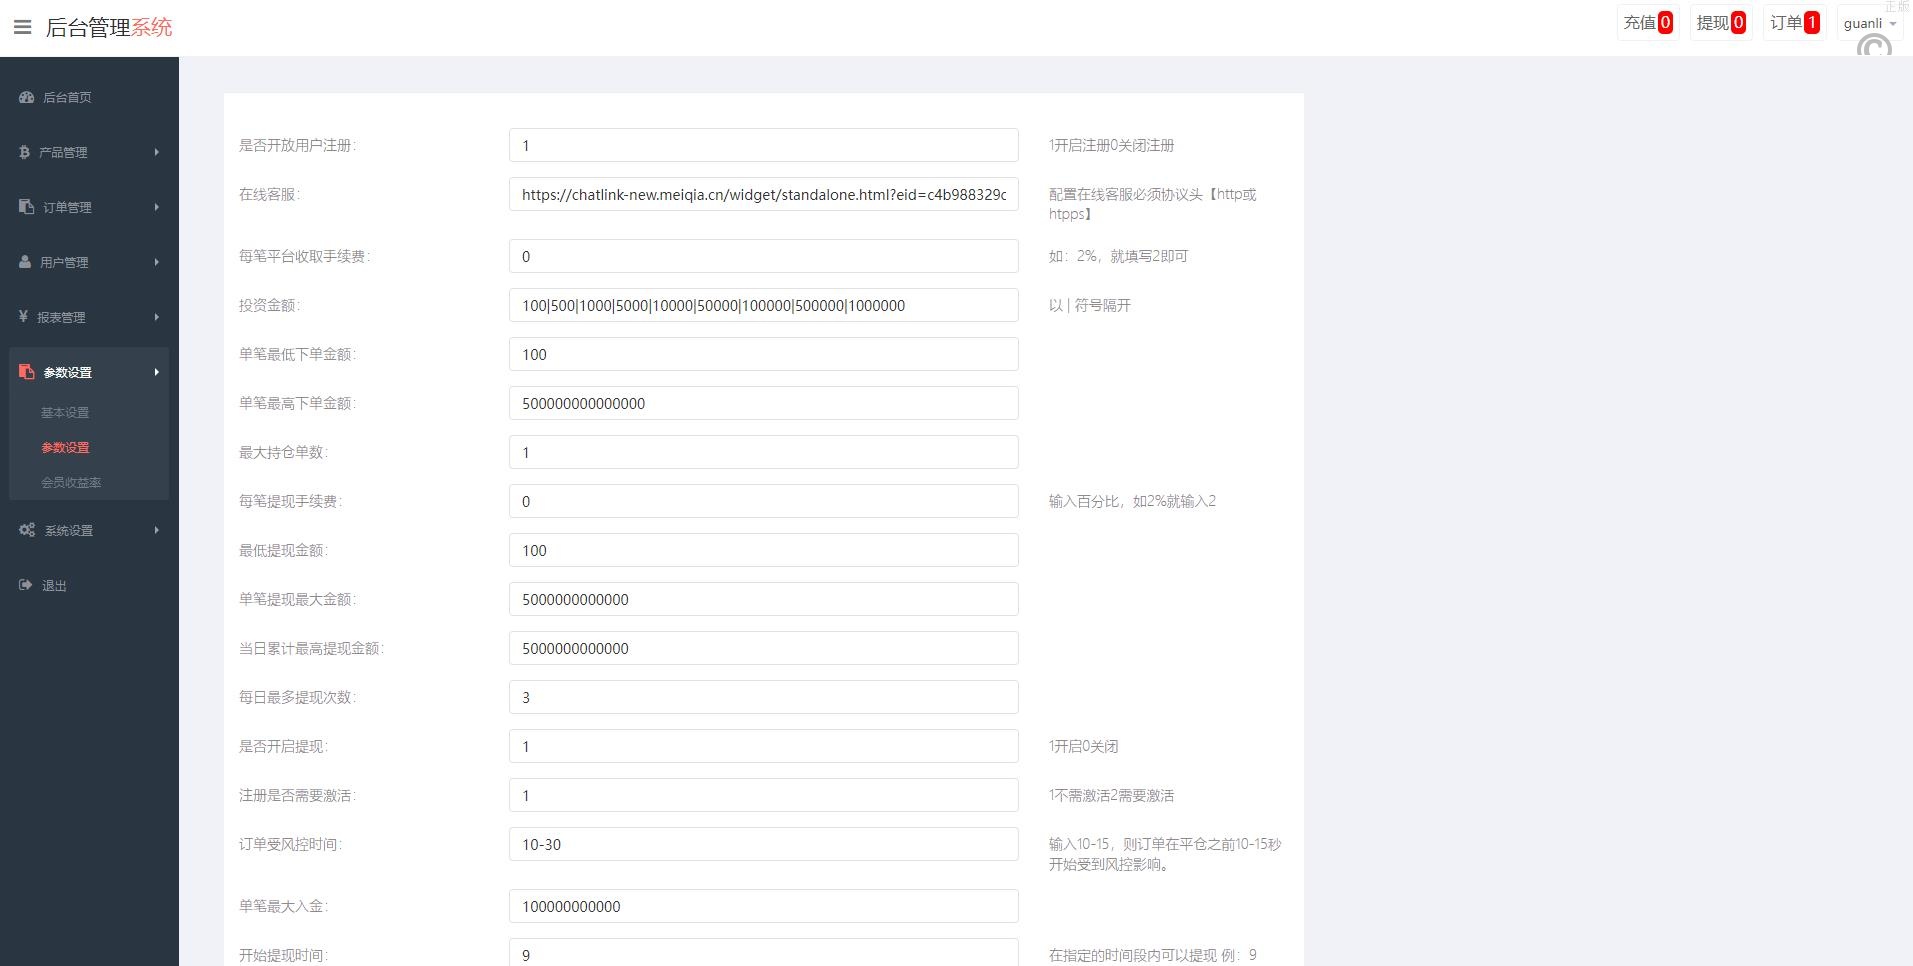The width and height of the screenshot is (1913, 966).
Task: Focus the 最低提现金额 input field
Action: point(763,550)
